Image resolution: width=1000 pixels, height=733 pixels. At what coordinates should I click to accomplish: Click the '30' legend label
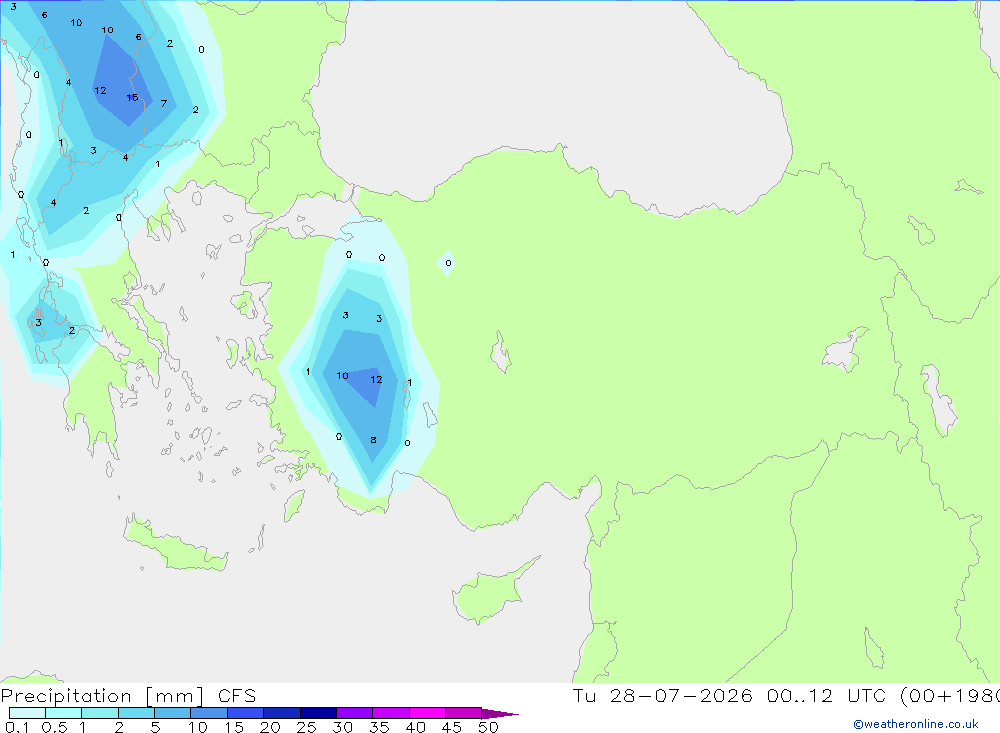(x=342, y=727)
